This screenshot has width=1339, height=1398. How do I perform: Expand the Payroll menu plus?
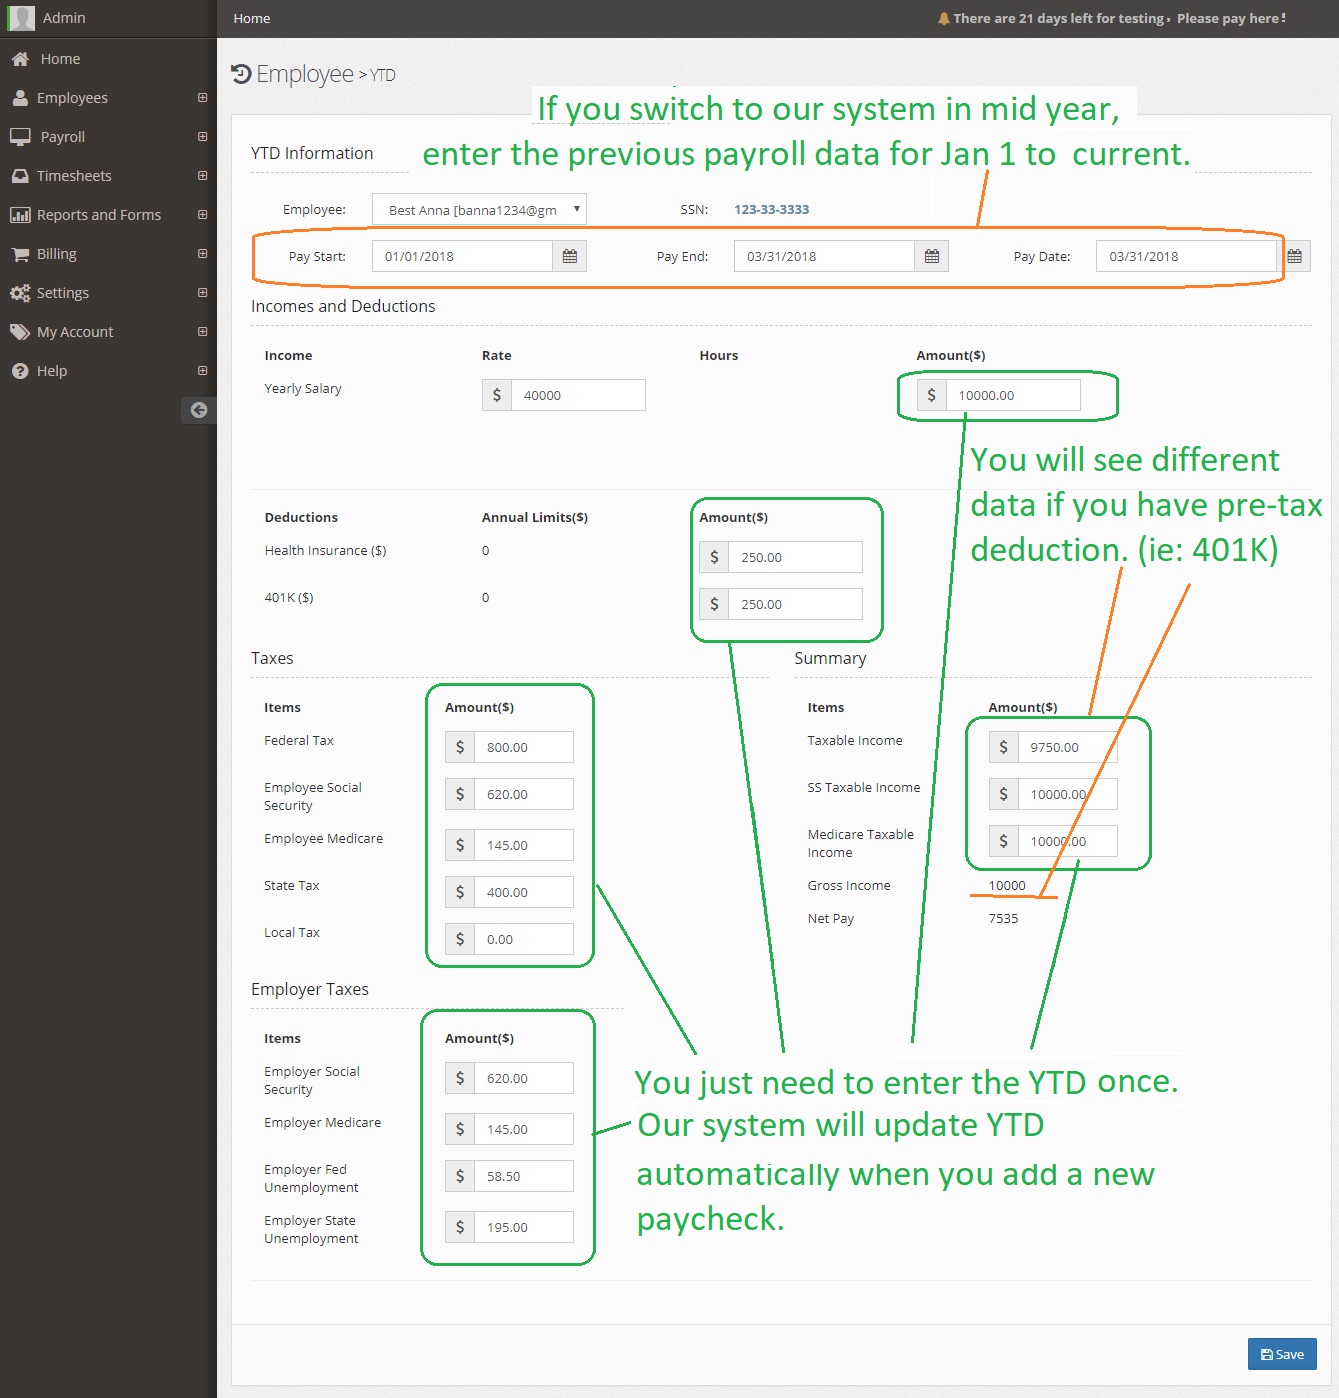[x=202, y=137]
